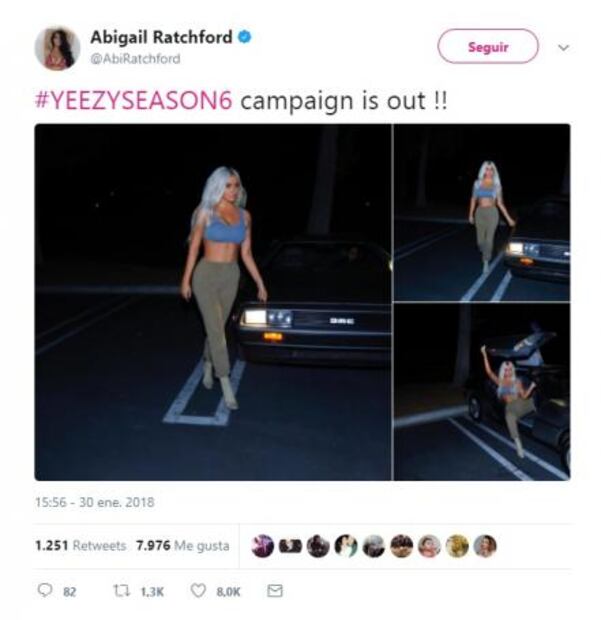Click the first liker avatar in row

(x=262, y=546)
